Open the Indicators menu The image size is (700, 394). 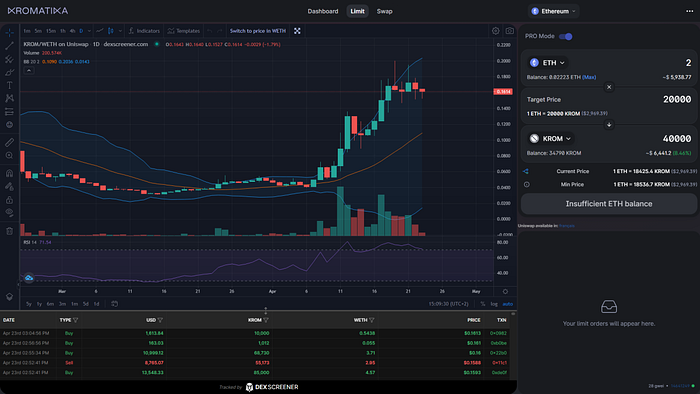pos(144,31)
